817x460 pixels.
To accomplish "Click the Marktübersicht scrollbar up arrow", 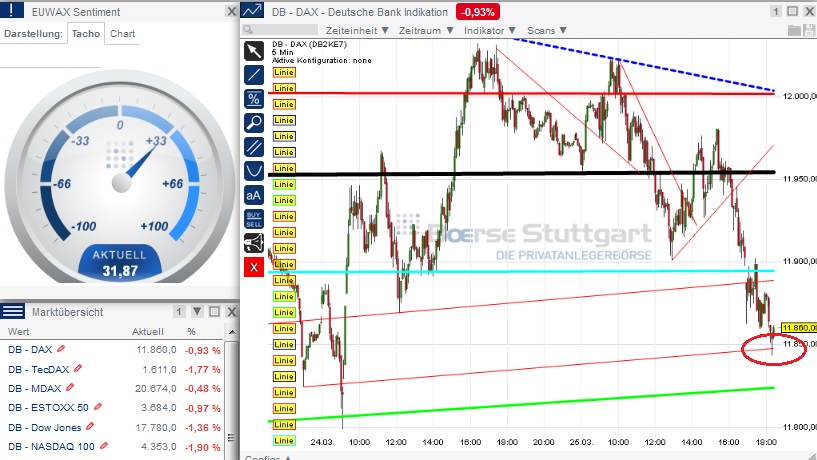I will 232,331.
